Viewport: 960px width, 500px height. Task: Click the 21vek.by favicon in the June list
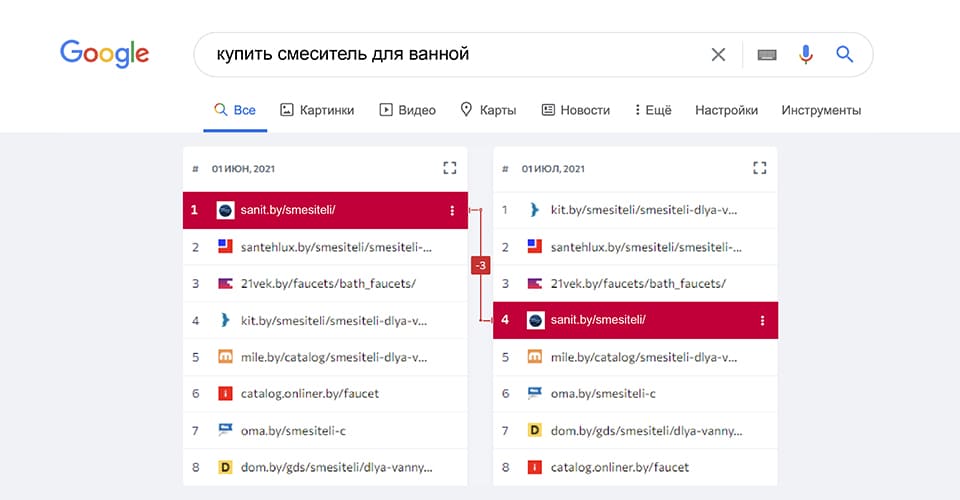point(225,283)
